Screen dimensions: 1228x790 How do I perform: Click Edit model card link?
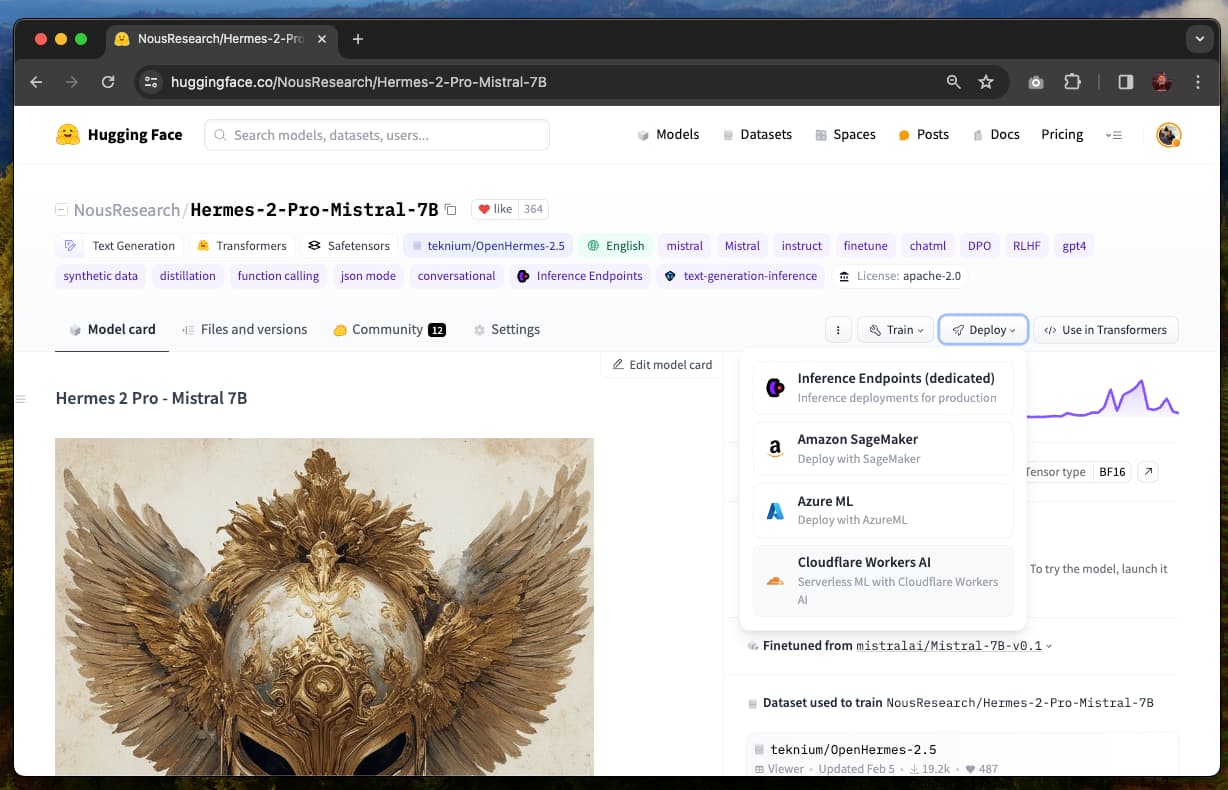[662, 365]
